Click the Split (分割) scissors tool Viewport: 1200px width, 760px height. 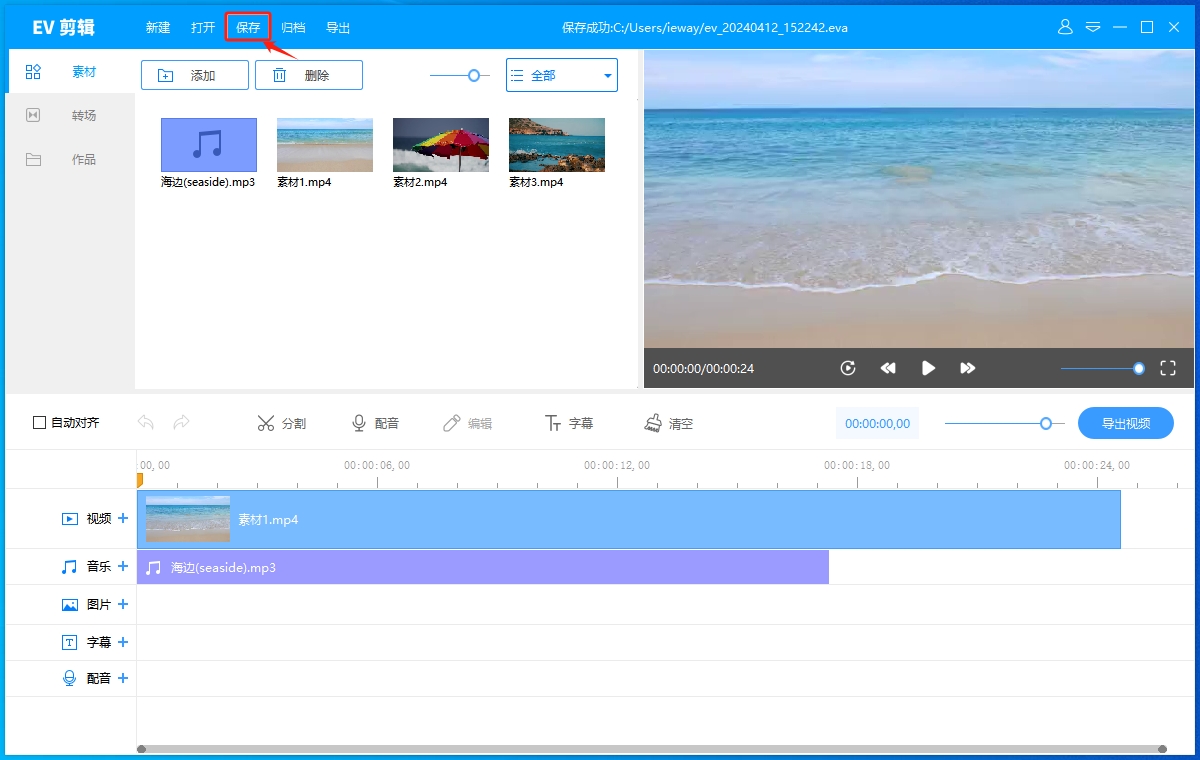(281, 423)
